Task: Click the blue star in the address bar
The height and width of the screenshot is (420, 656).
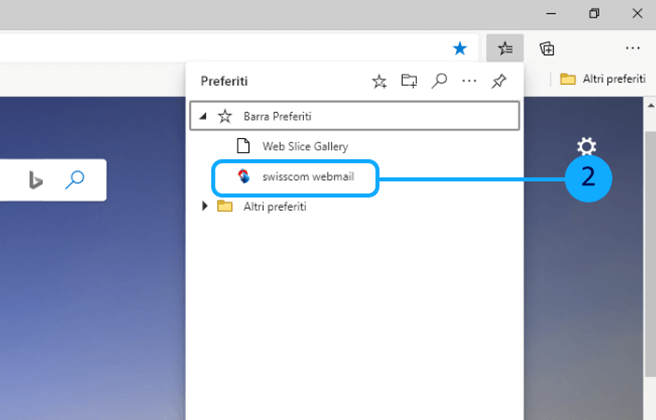Action: 460,47
